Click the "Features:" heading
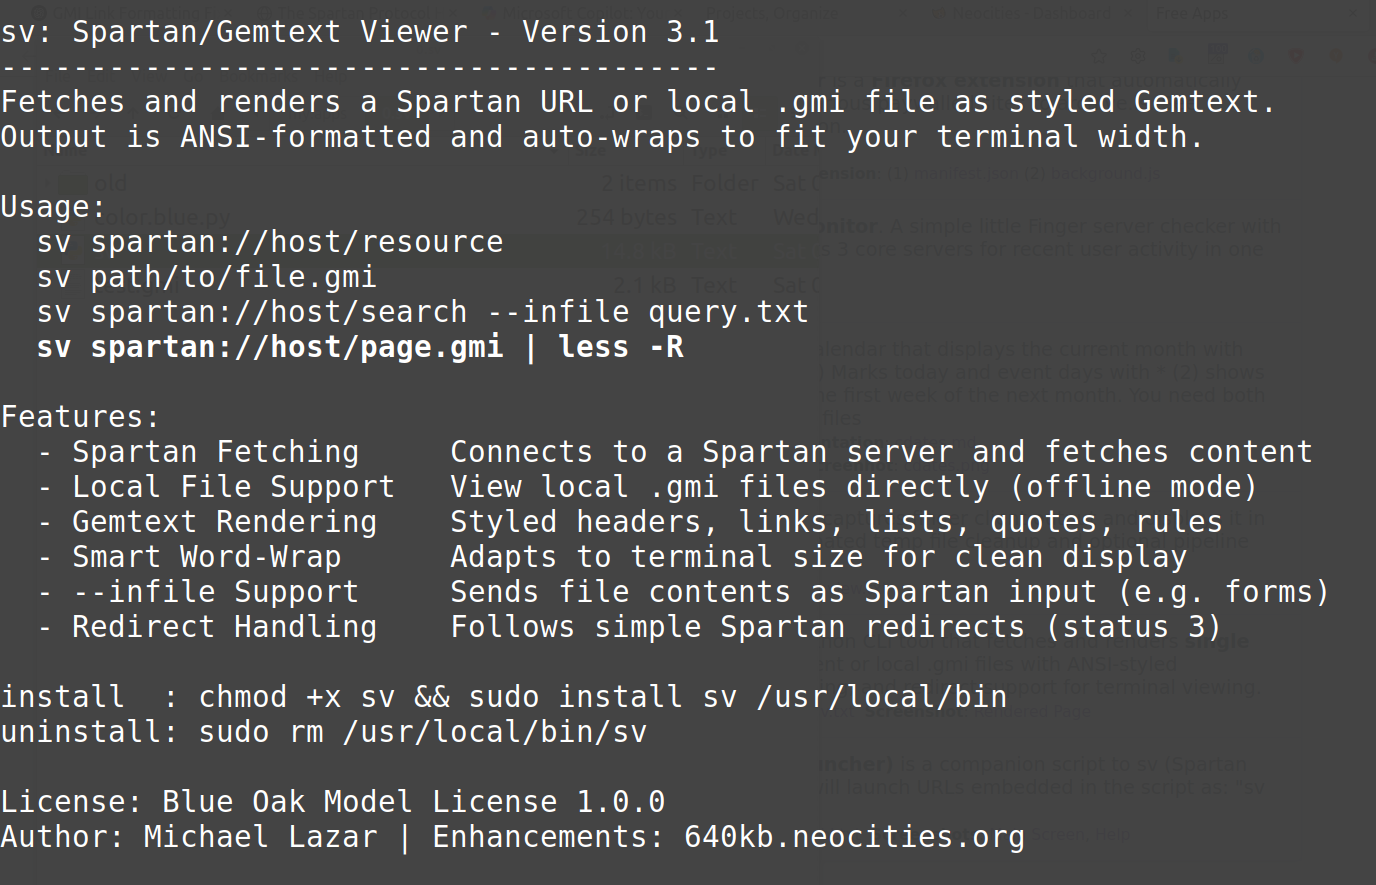 (80, 417)
